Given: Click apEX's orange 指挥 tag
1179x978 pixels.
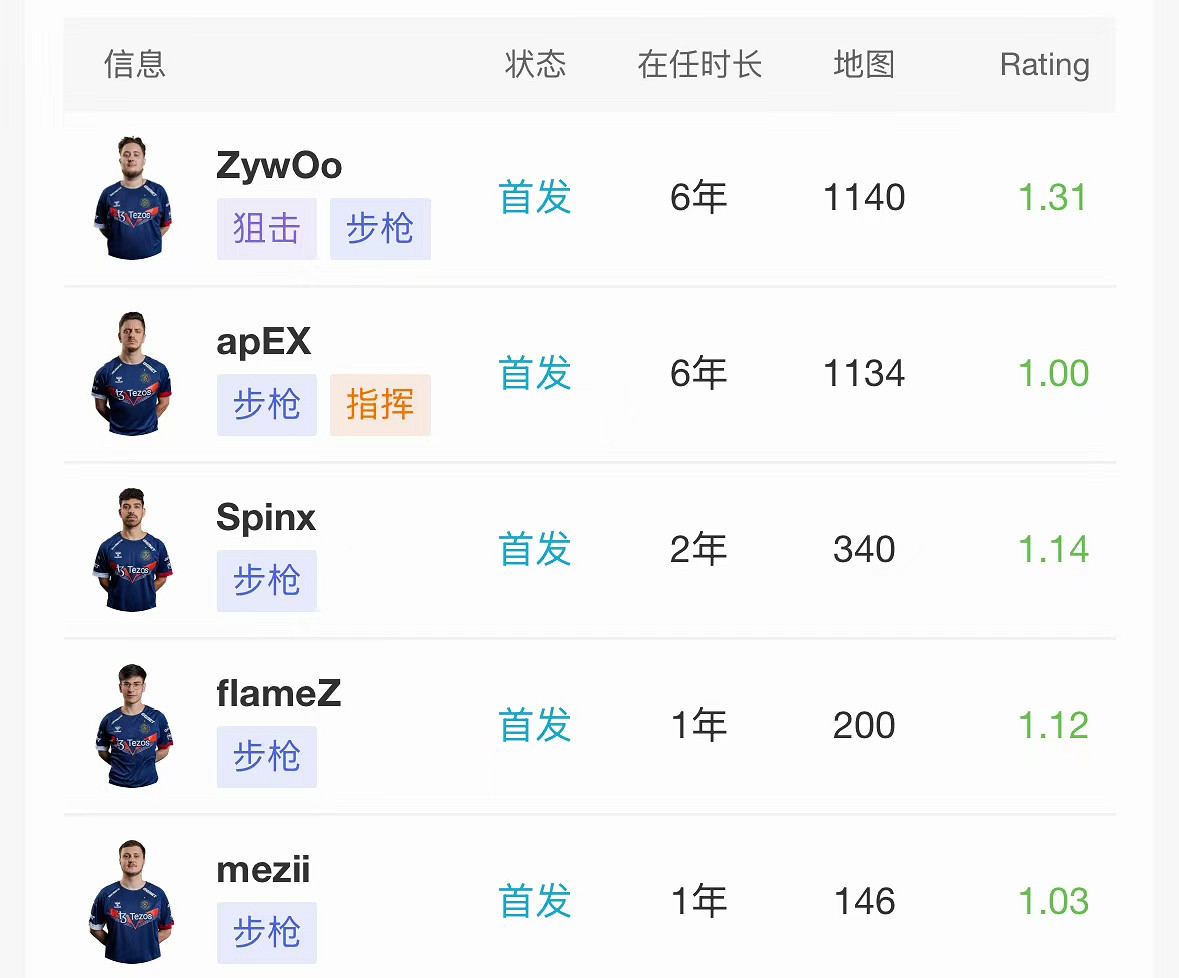Looking at the screenshot, I should 380,405.
